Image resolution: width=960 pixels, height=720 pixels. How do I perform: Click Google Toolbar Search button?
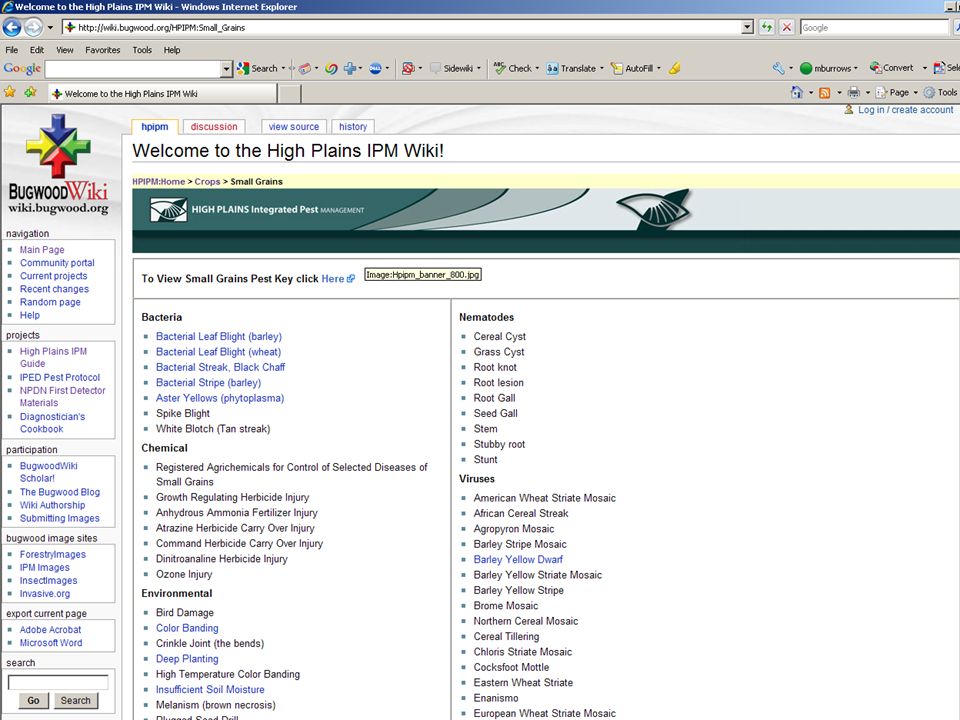click(x=257, y=69)
